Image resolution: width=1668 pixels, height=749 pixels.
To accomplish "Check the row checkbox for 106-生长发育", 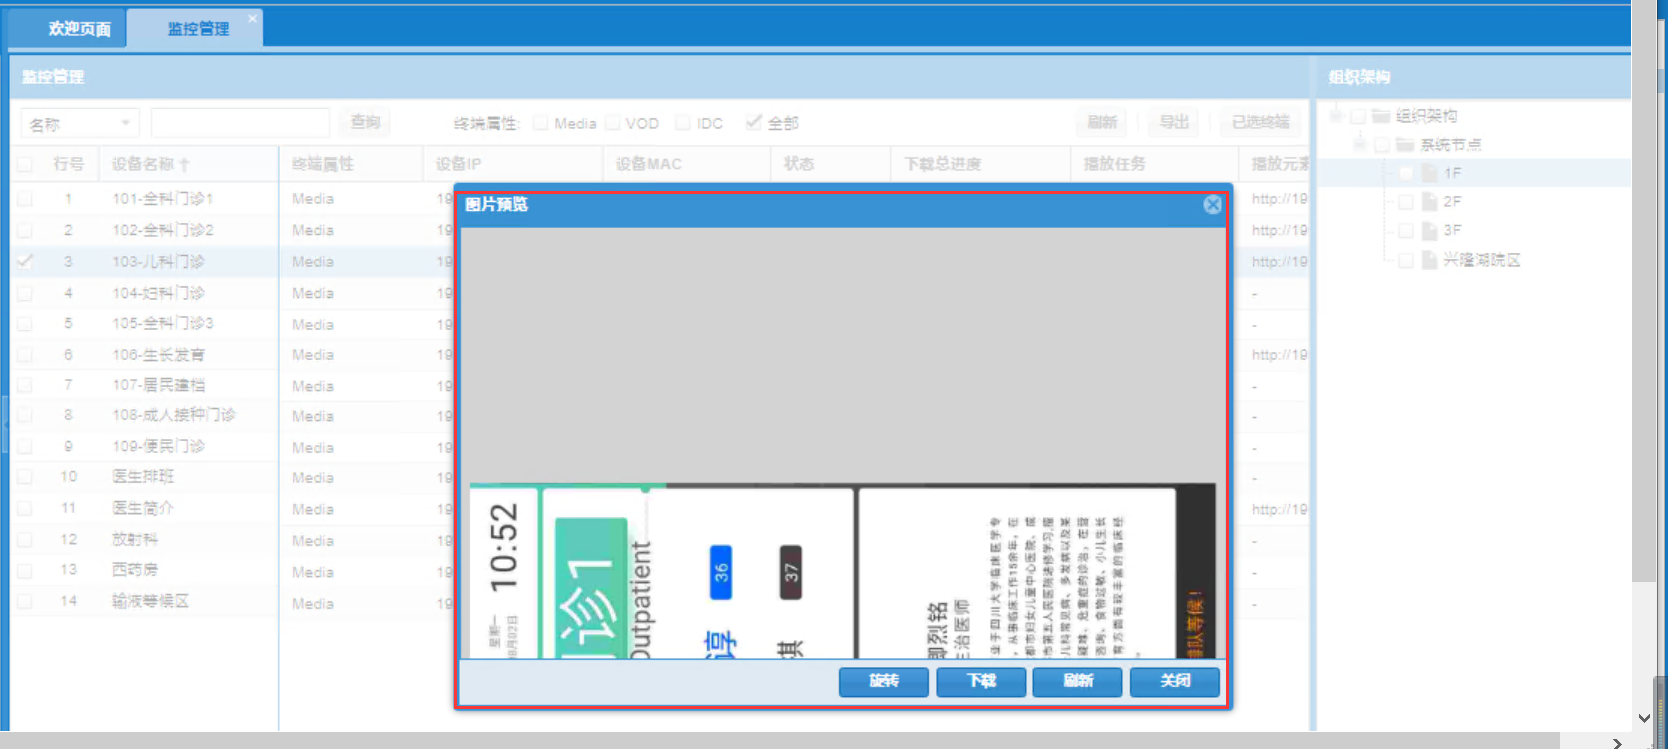I will coord(24,355).
